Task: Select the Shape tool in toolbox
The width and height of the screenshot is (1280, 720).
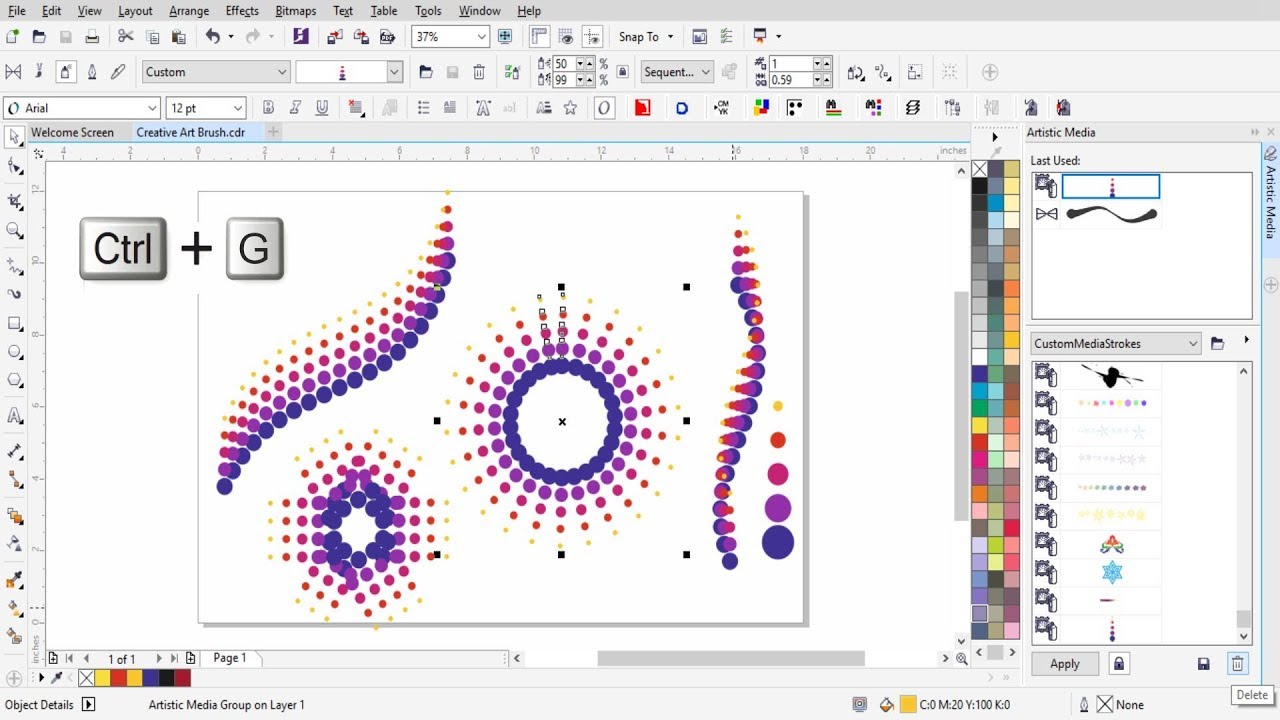Action: pyautogui.click(x=15, y=167)
